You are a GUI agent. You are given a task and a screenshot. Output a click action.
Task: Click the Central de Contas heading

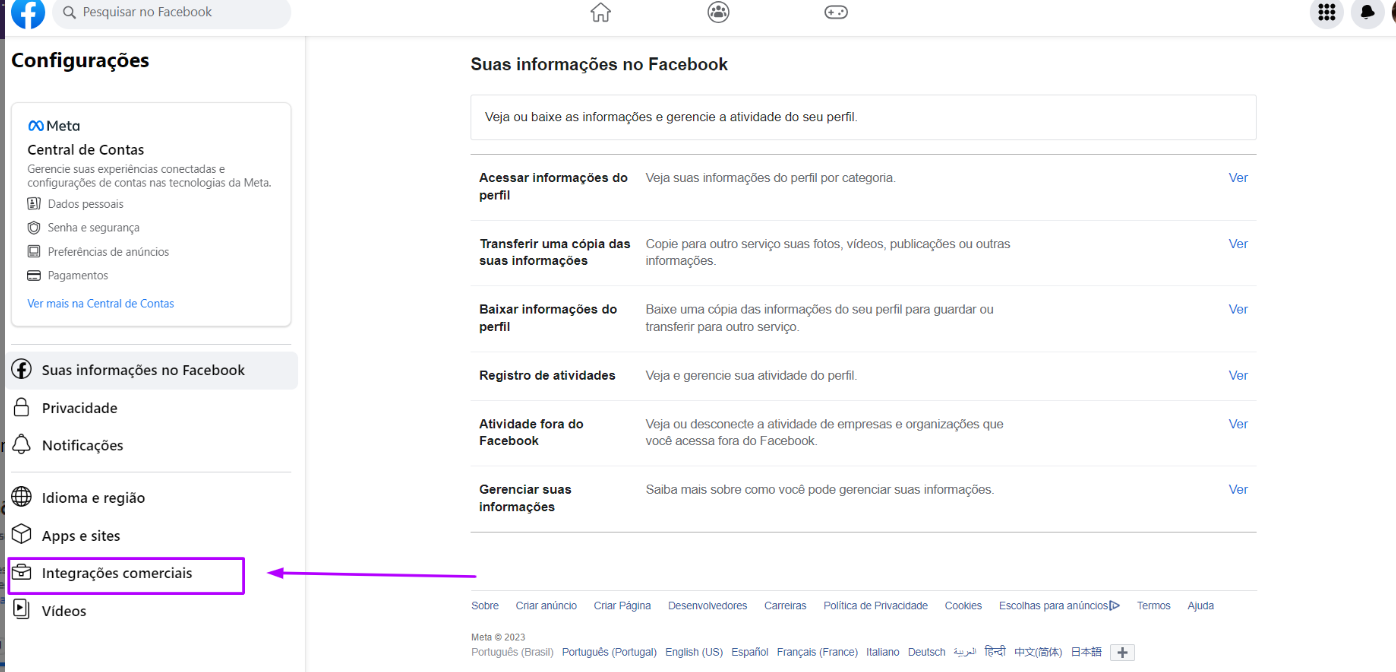pos(86,149)
